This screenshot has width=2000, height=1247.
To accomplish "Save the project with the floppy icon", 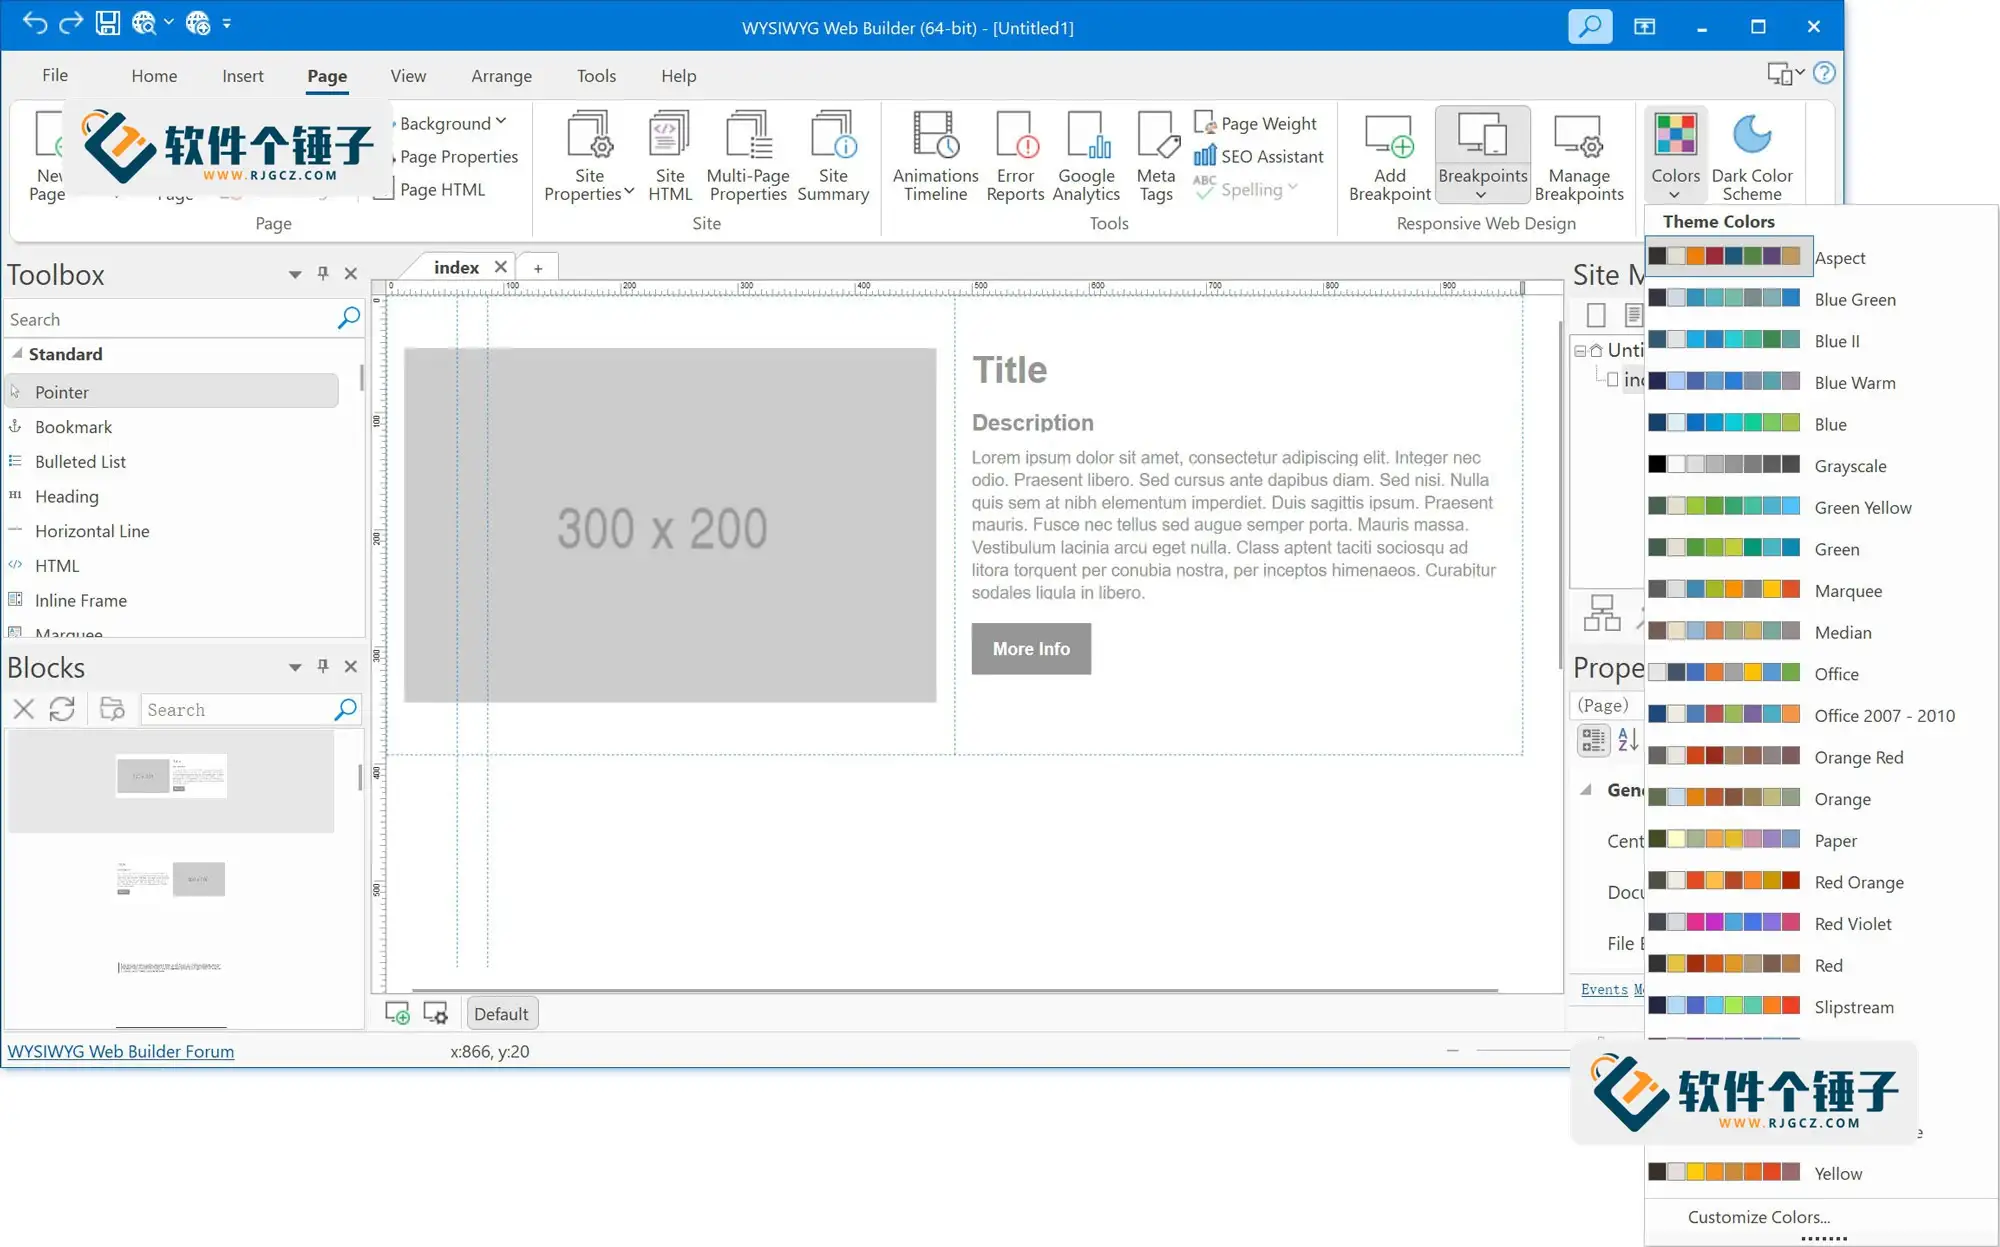I will tap(107, 23).
